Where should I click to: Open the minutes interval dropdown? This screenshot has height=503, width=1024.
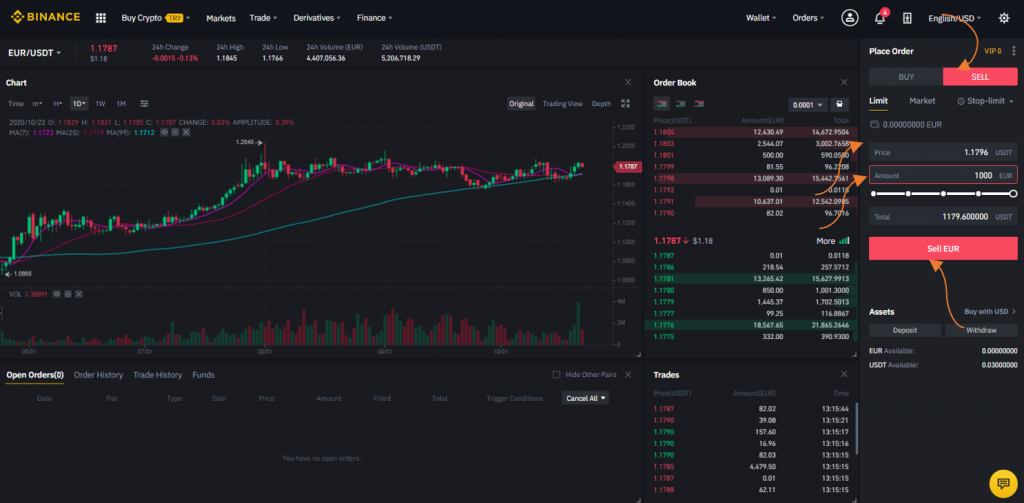[x=37, y=103]
